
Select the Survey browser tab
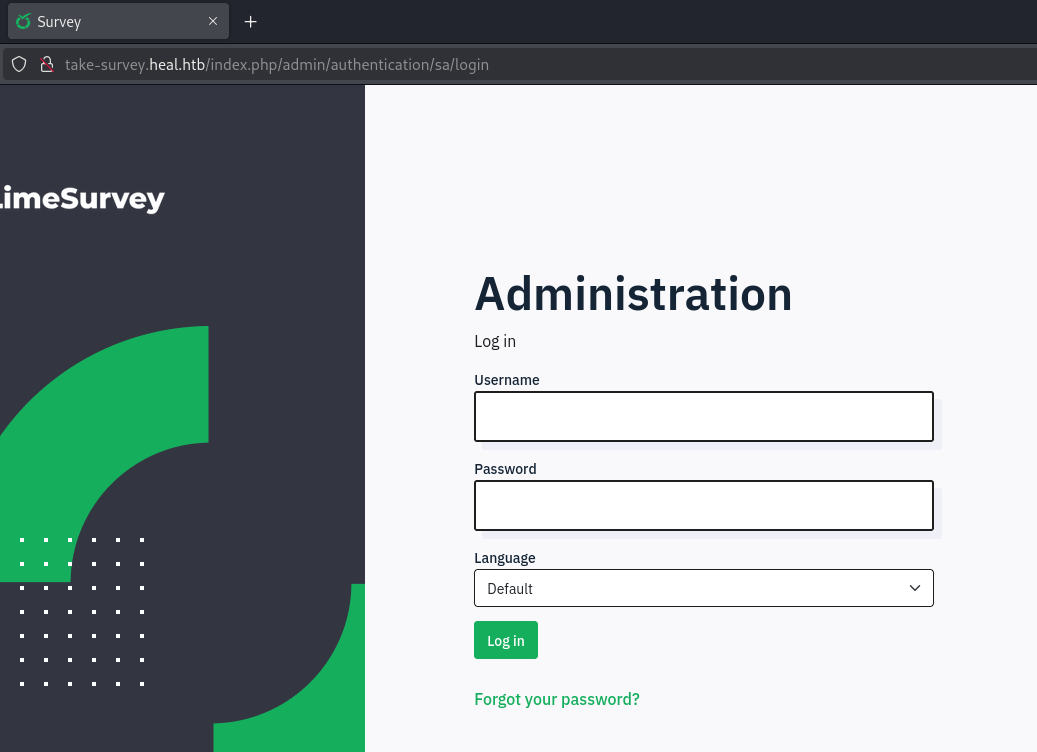(x=118, y=21)
